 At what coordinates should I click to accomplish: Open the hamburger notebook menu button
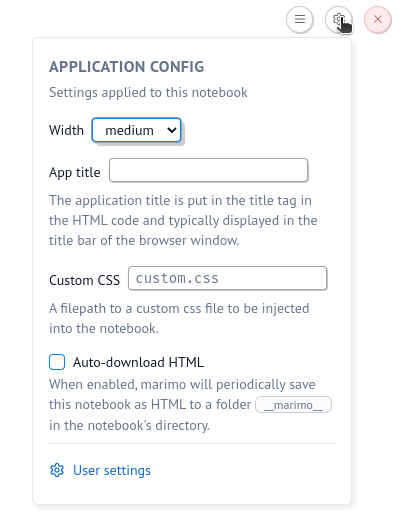[300, 19]
